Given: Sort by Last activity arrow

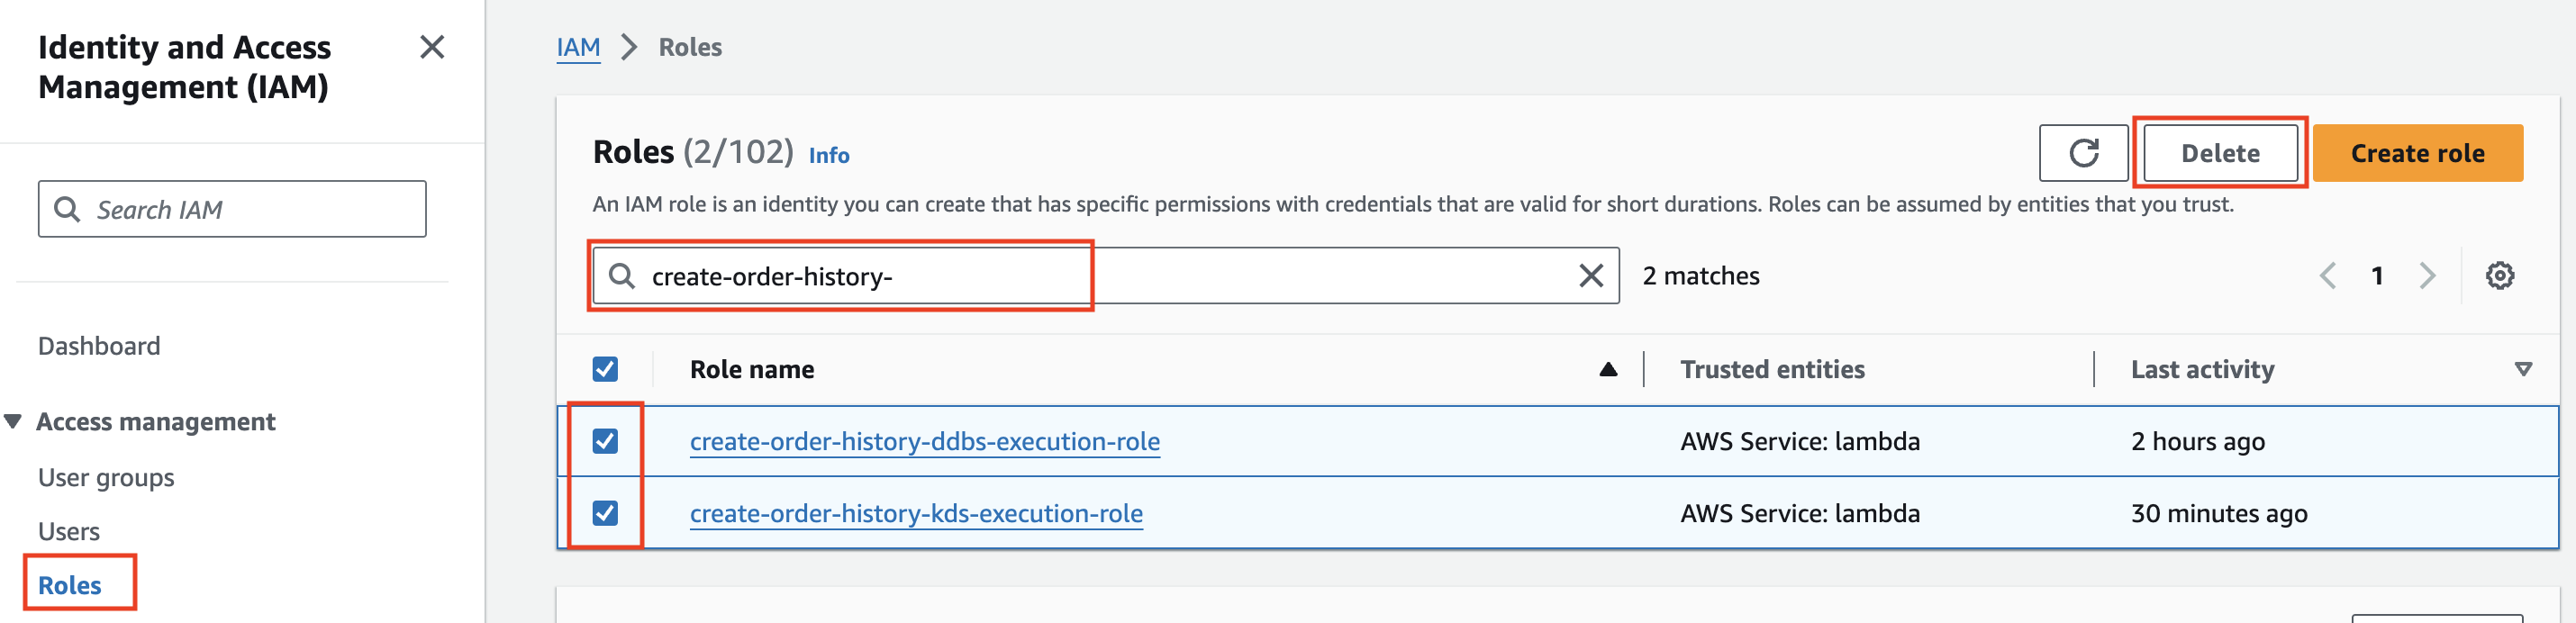Looking at the screenshot, I should pos(2523,369).
